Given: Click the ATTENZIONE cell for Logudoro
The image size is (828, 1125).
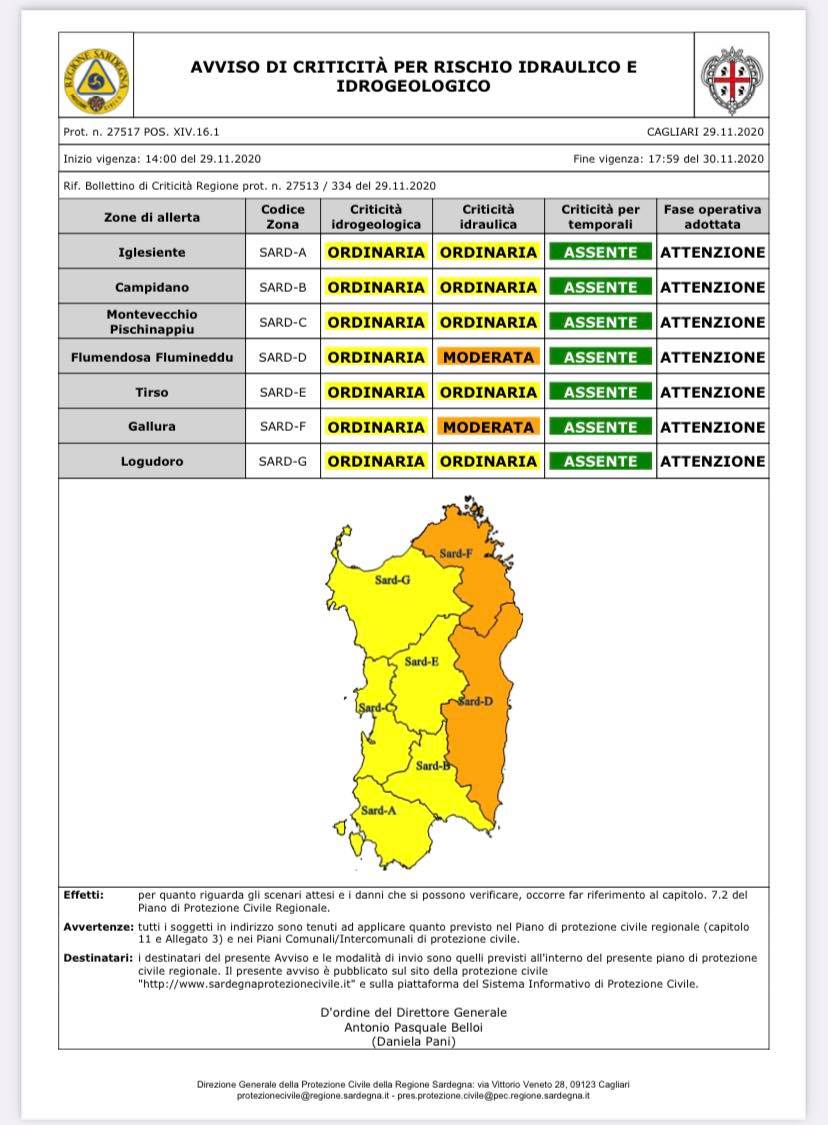Looking at the screenshot, I should tap(713, 462).
